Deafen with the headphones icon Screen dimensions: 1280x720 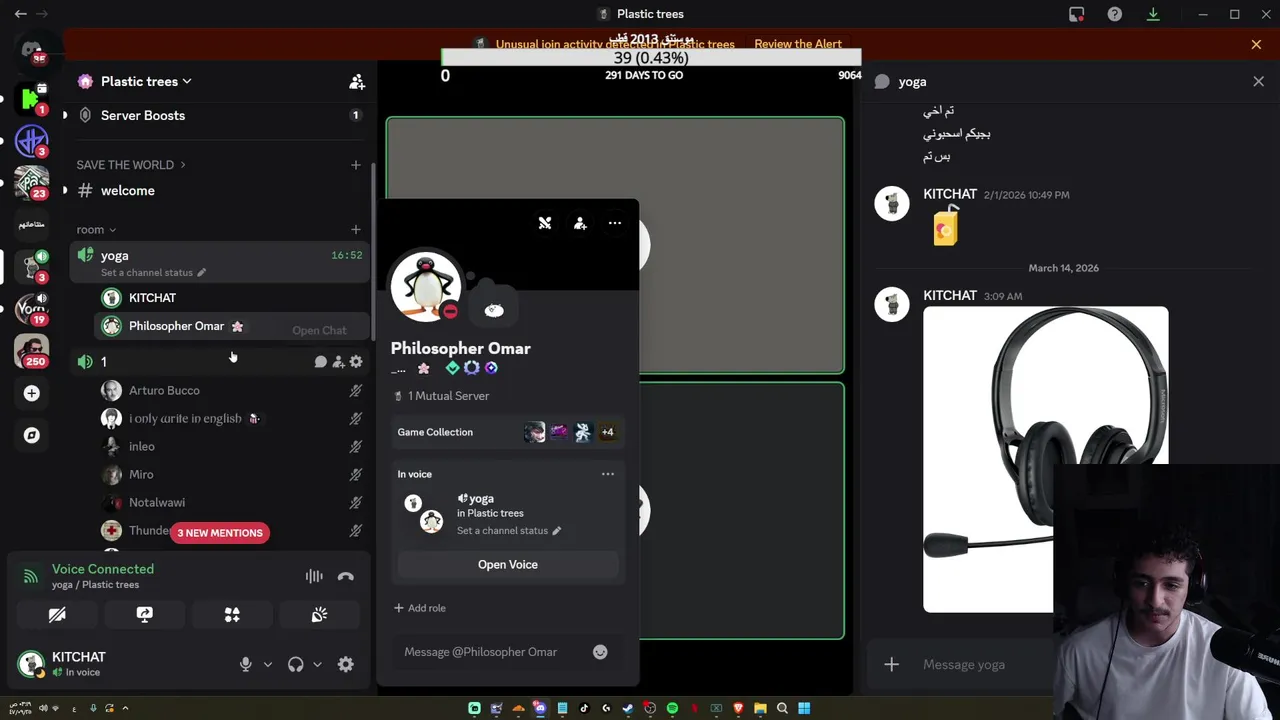[x=295, y=664]
